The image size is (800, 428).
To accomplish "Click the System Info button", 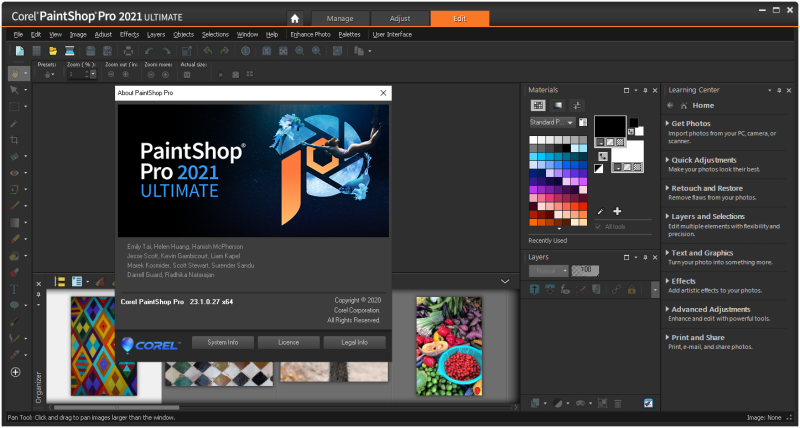I will [222, 342].
